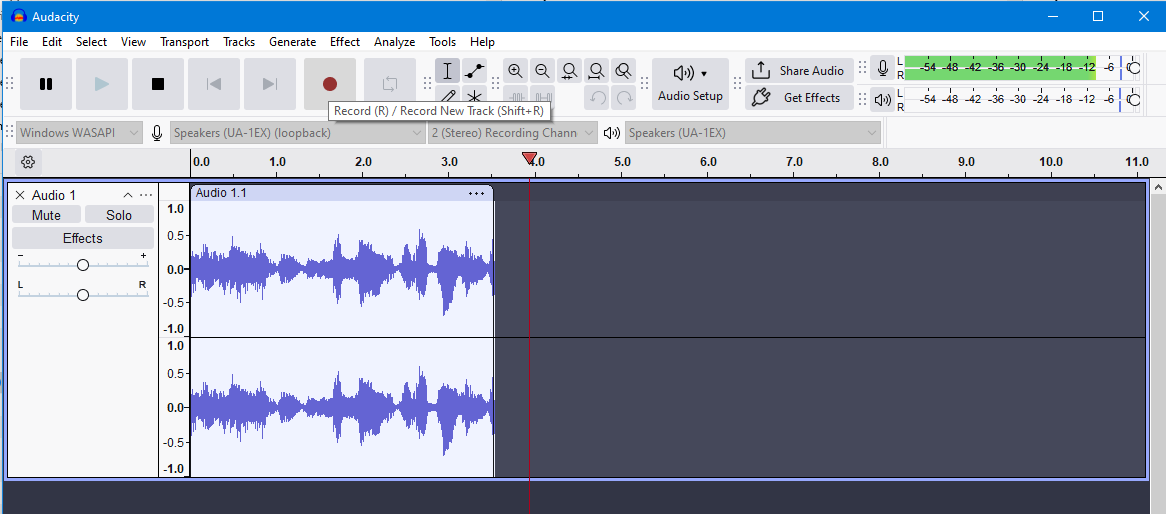Select the Audio 1.1 clip title bar

(x=342, y=193)
